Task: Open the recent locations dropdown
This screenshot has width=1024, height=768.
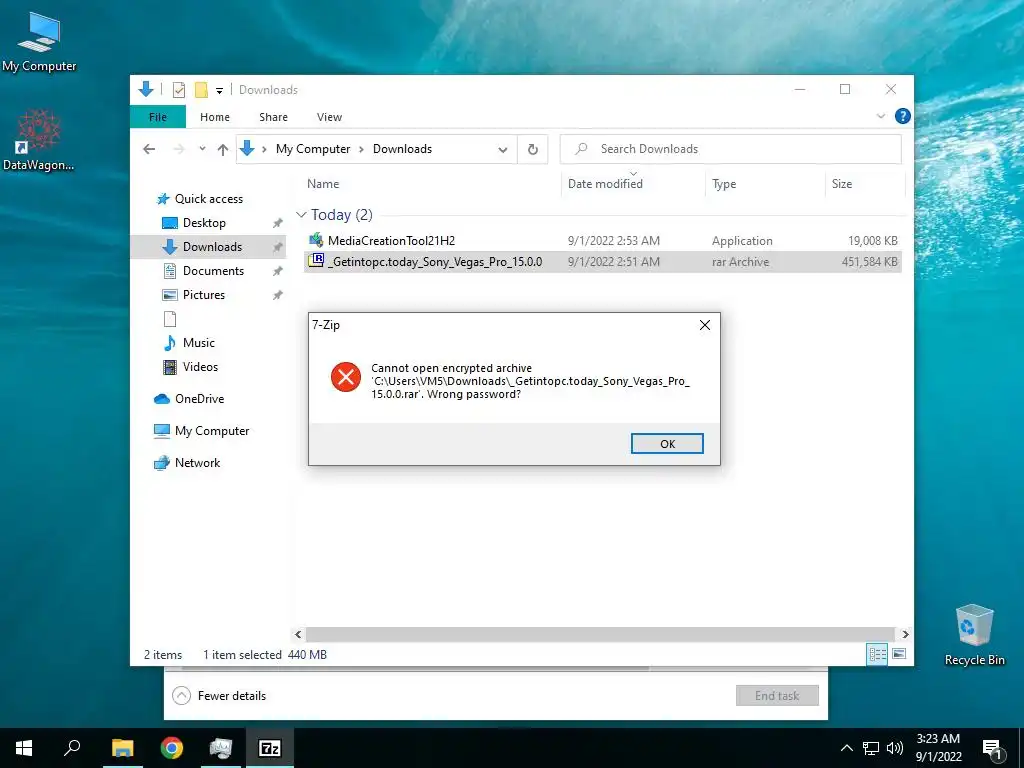Action: 202,149
